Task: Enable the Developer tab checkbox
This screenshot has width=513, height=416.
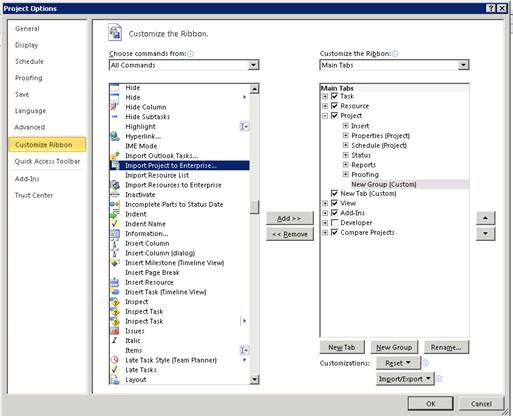Action: (334, 222)
